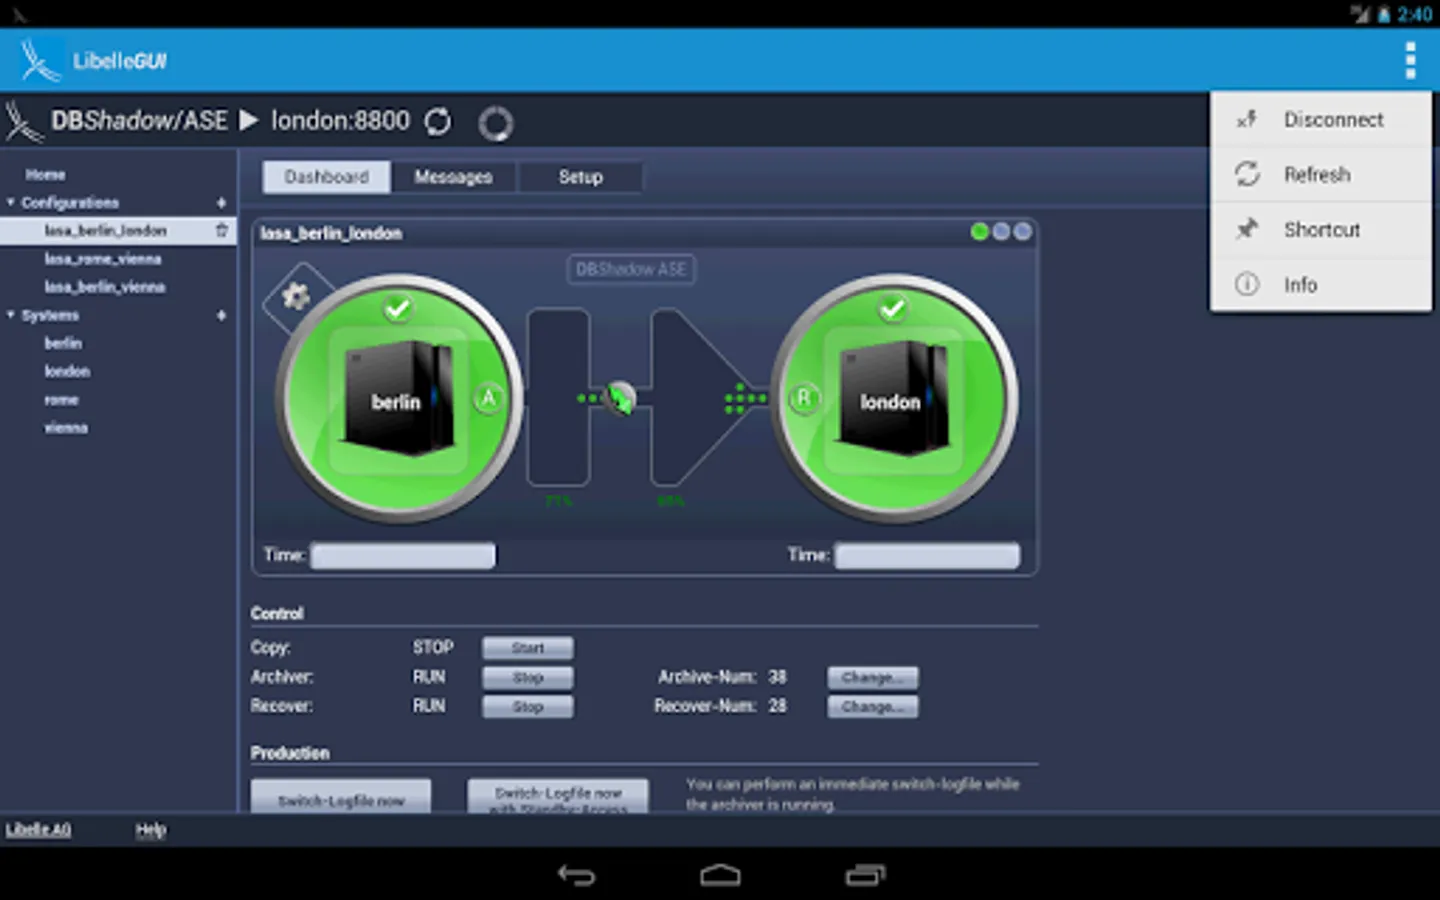Select lasa_rome_vienna configuration
The height and width of the screenshot is (900, 1440).
102,259
